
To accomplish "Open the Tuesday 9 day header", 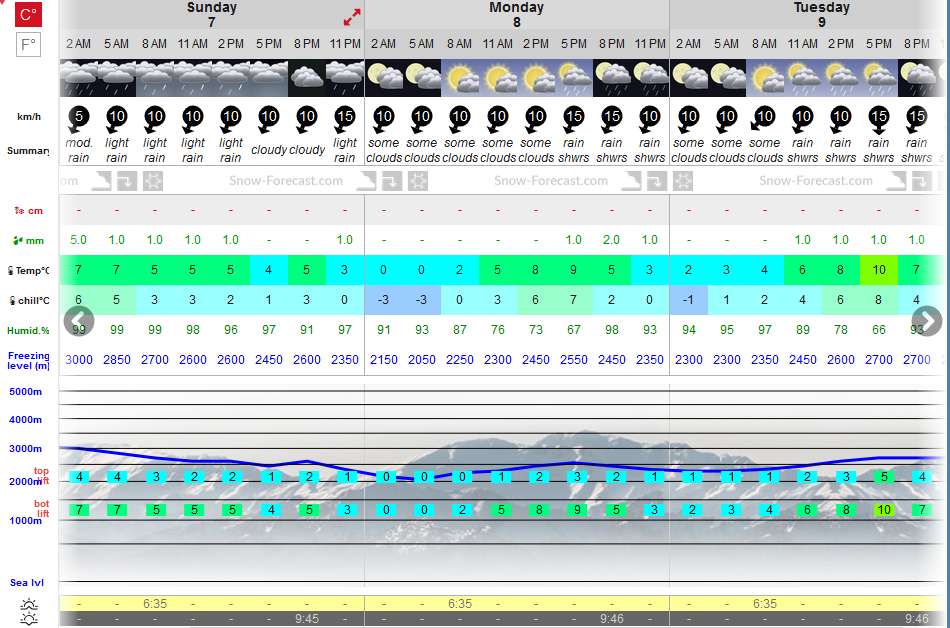I will point(822,15).
